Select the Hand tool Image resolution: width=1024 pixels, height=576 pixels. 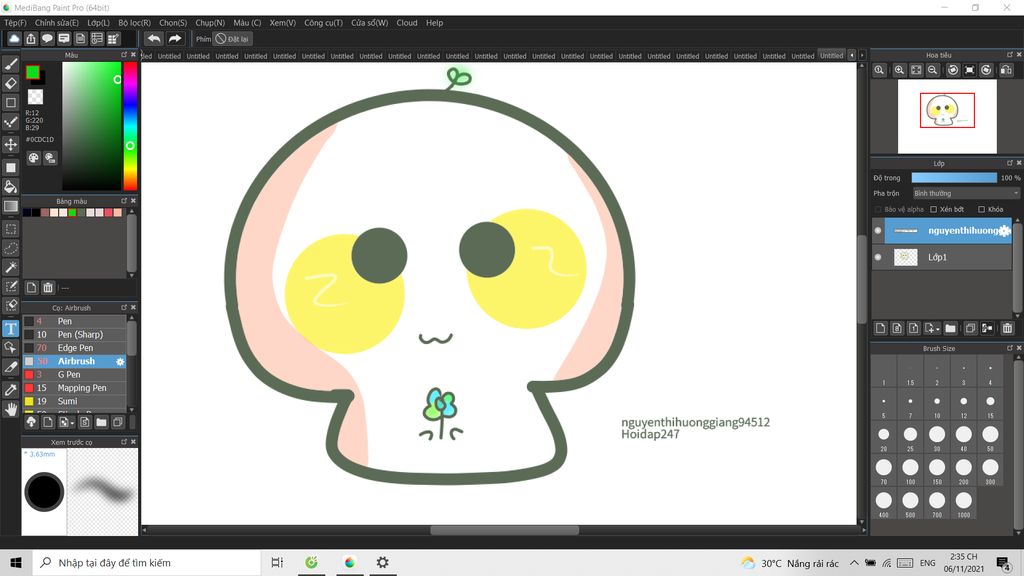pos(11,409)
